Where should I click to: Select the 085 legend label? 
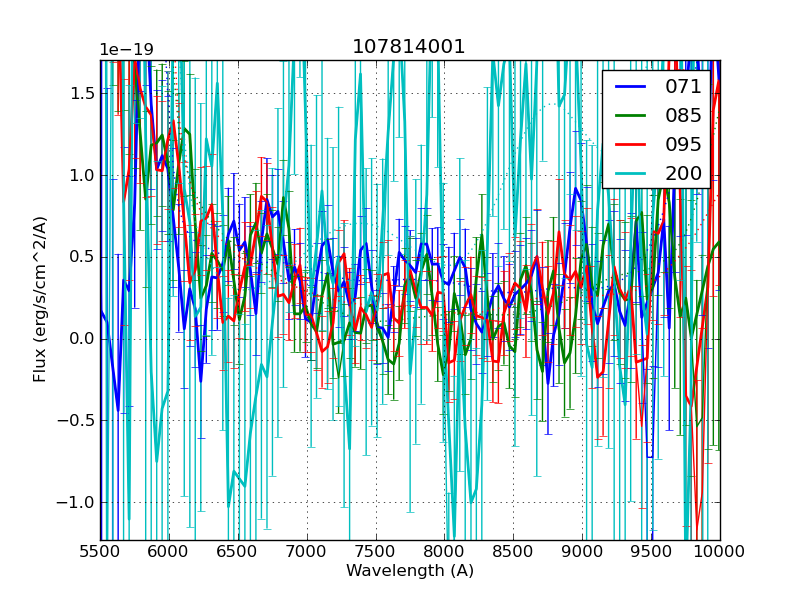click(x=683, y=115)
